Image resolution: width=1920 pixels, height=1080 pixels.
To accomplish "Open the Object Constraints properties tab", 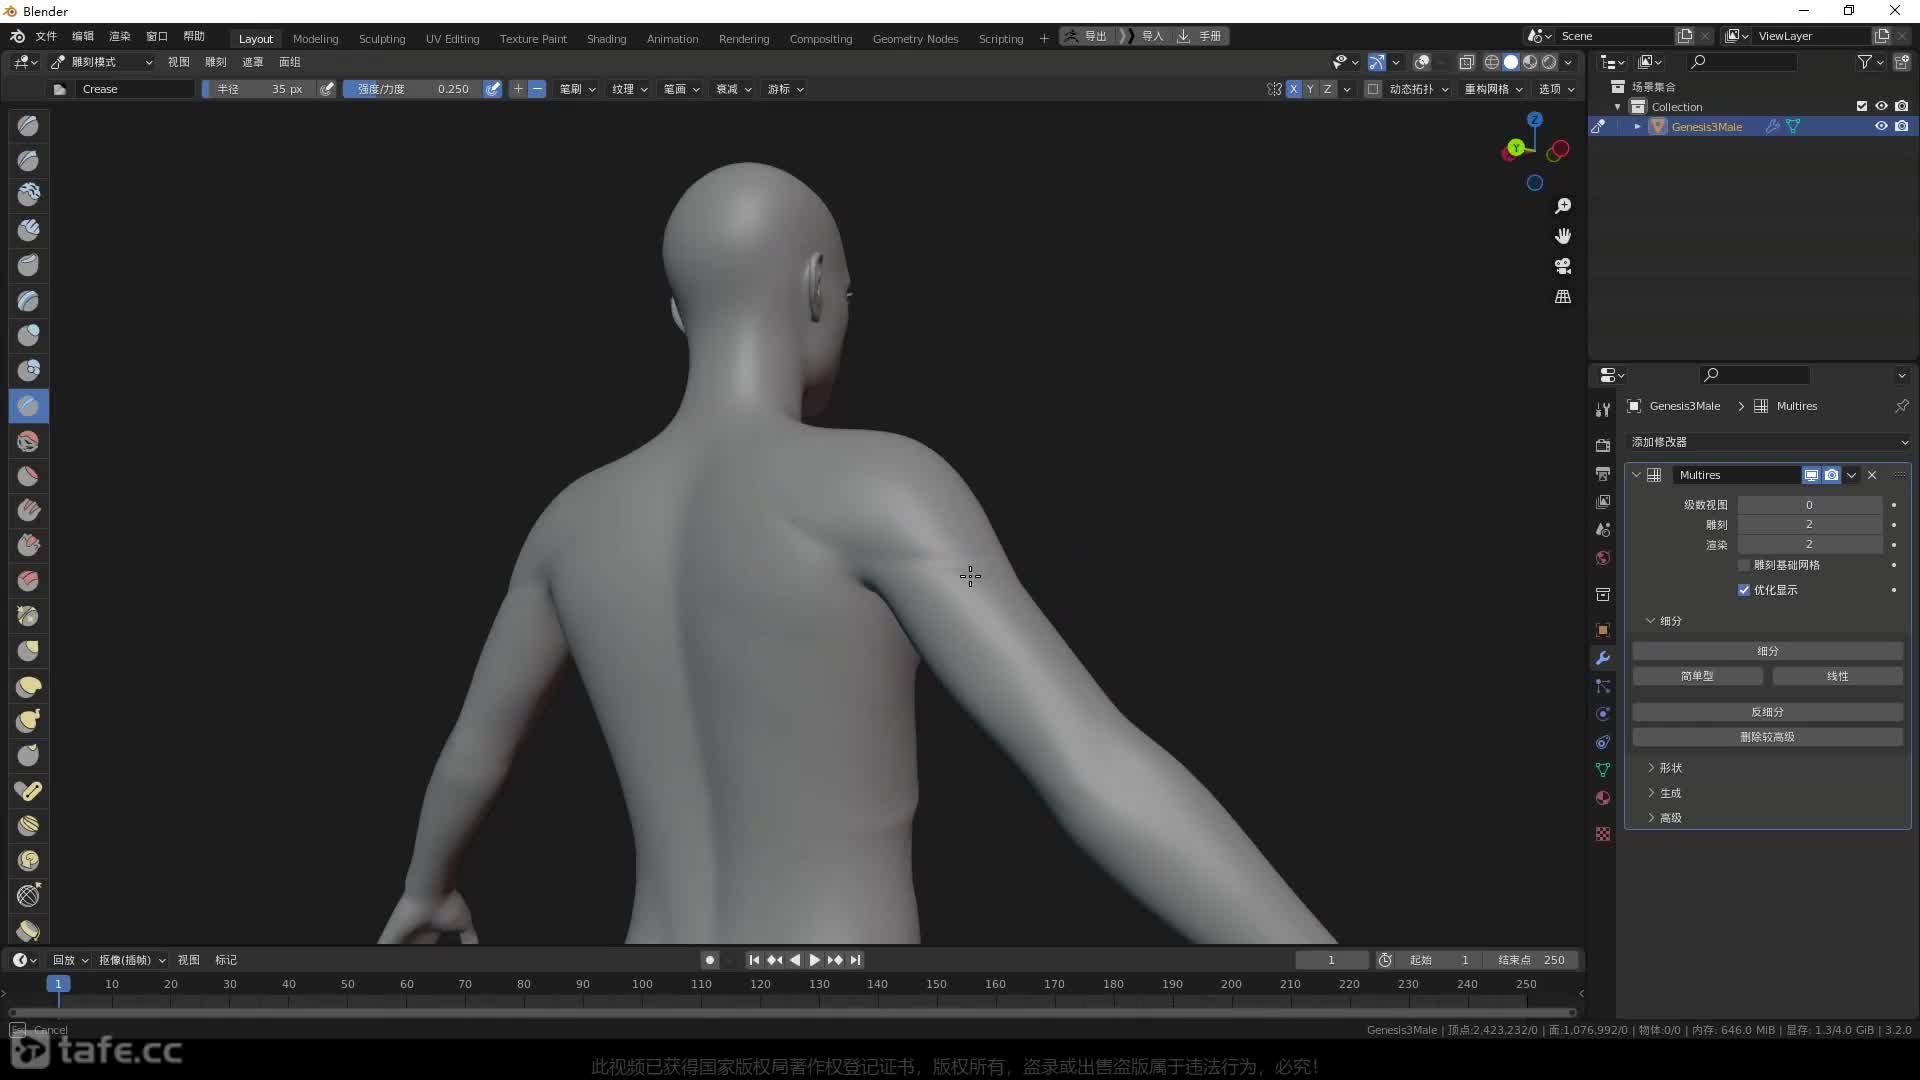I will (1603, 742).
